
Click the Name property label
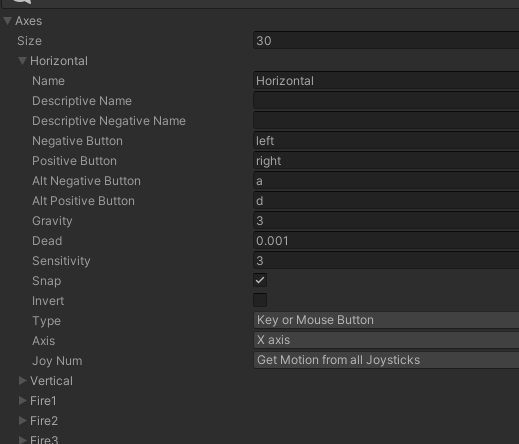[x=48, y=81]
